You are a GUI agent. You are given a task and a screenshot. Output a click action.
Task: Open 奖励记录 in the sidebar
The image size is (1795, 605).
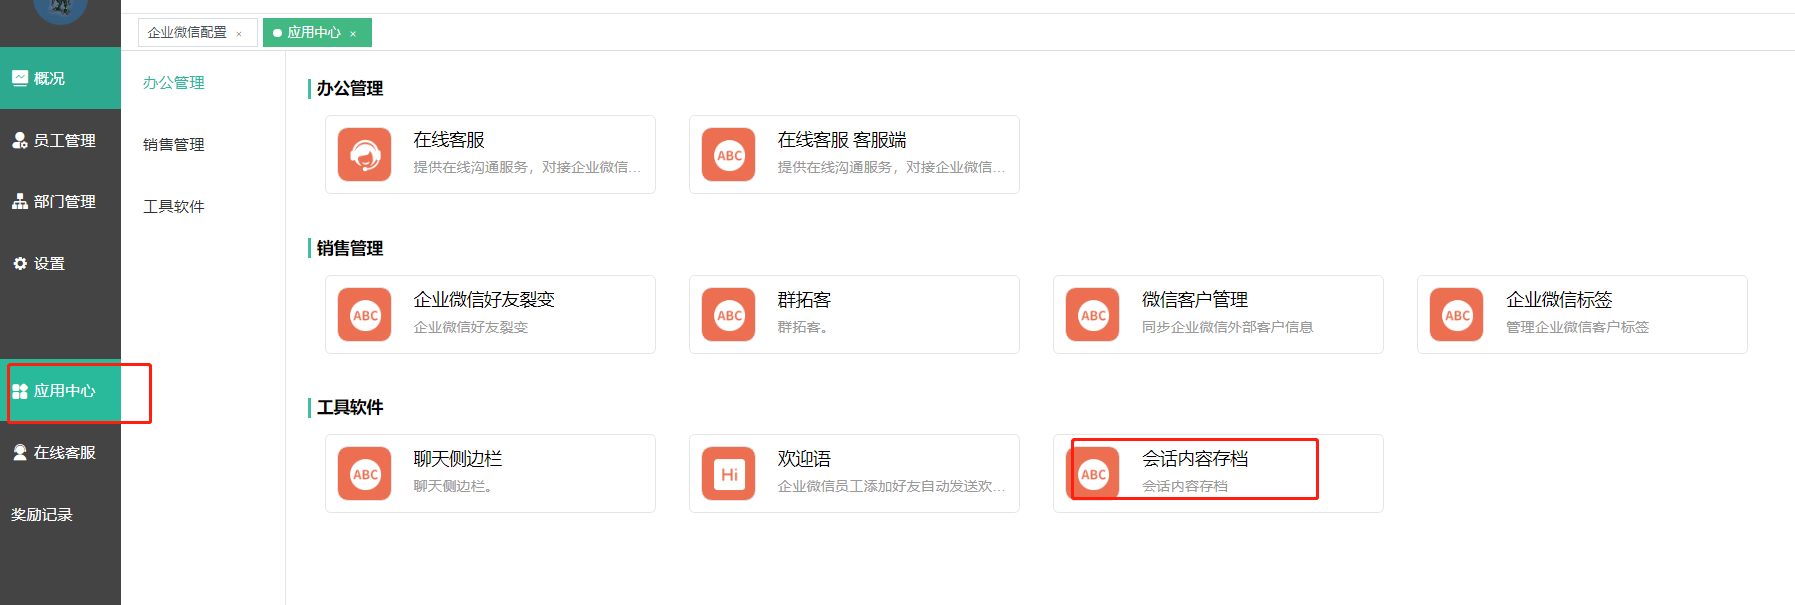pyautogui.click(x=42, y=515)
